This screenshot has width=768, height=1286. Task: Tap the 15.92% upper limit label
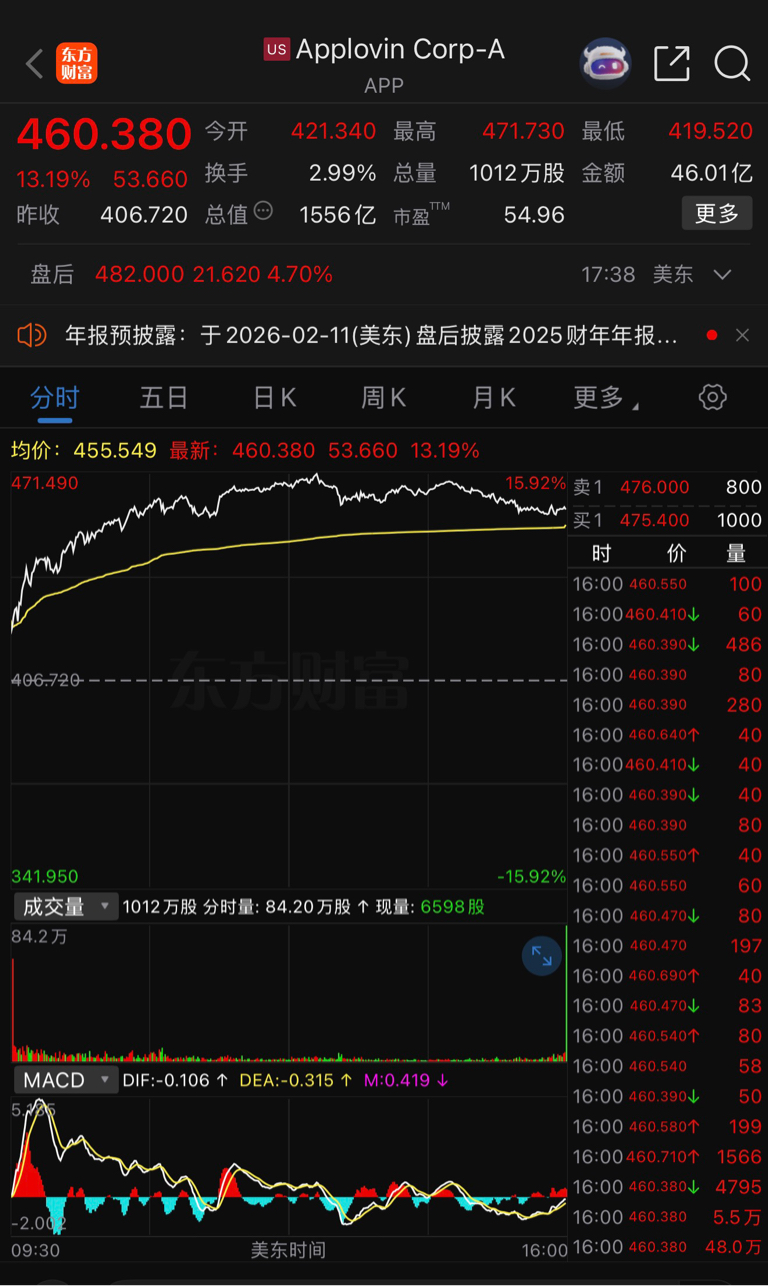(535, 483)
